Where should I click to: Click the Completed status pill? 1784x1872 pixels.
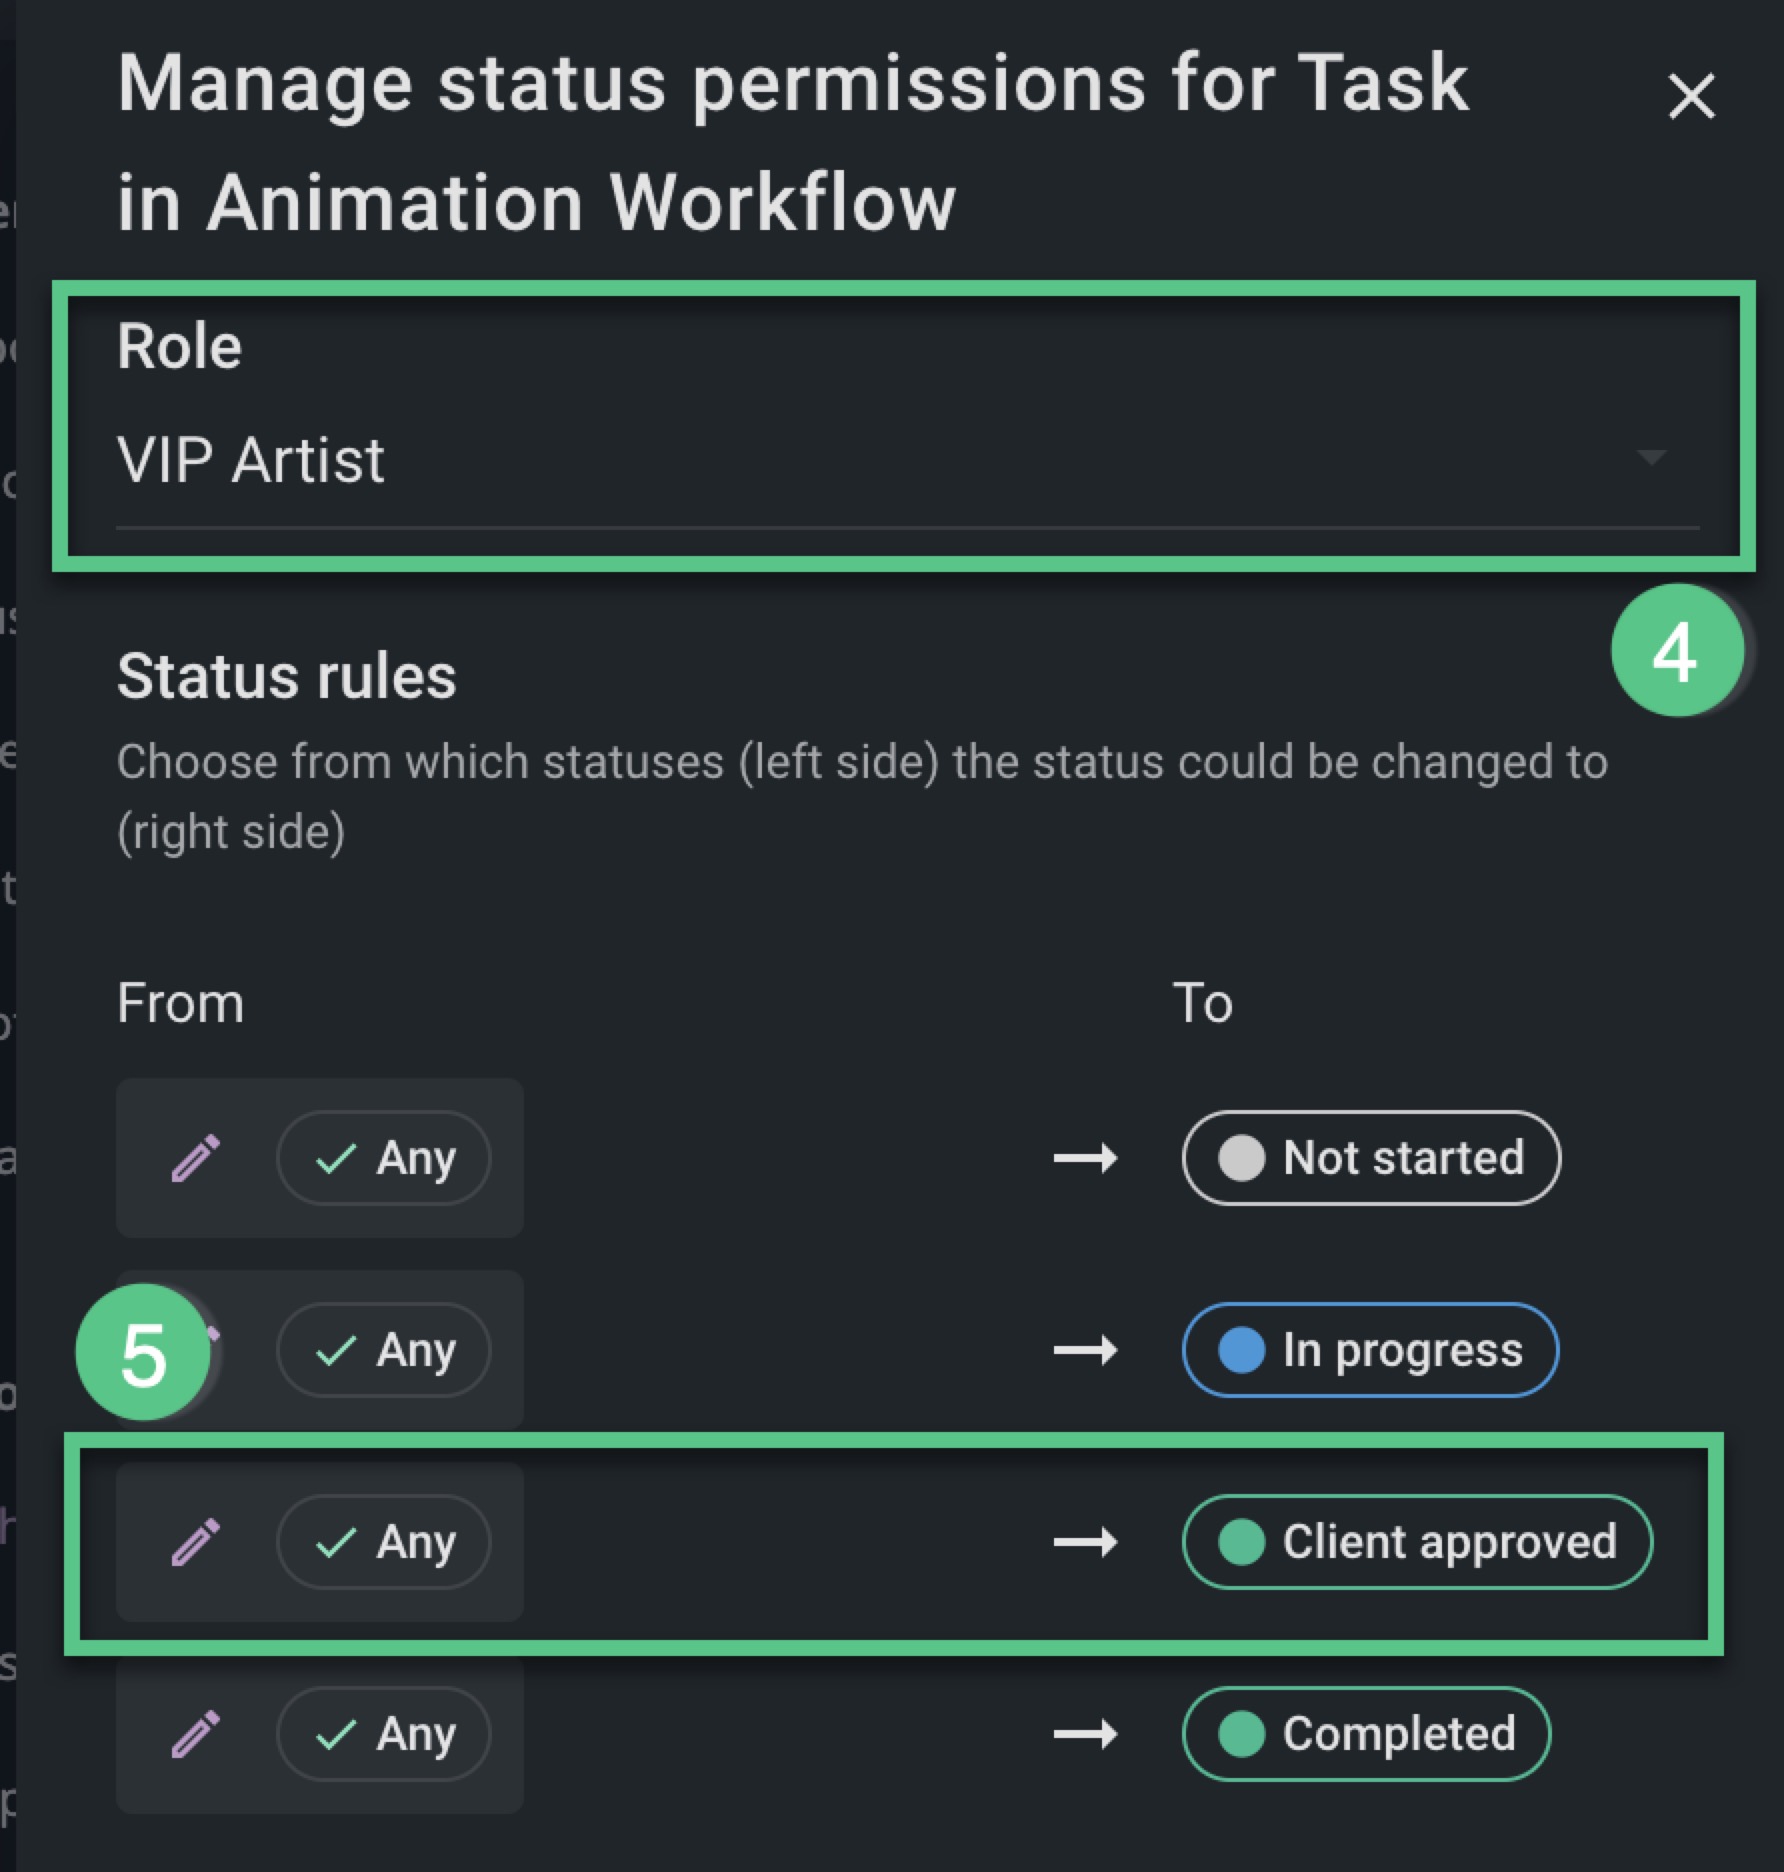(1366, 1734)
